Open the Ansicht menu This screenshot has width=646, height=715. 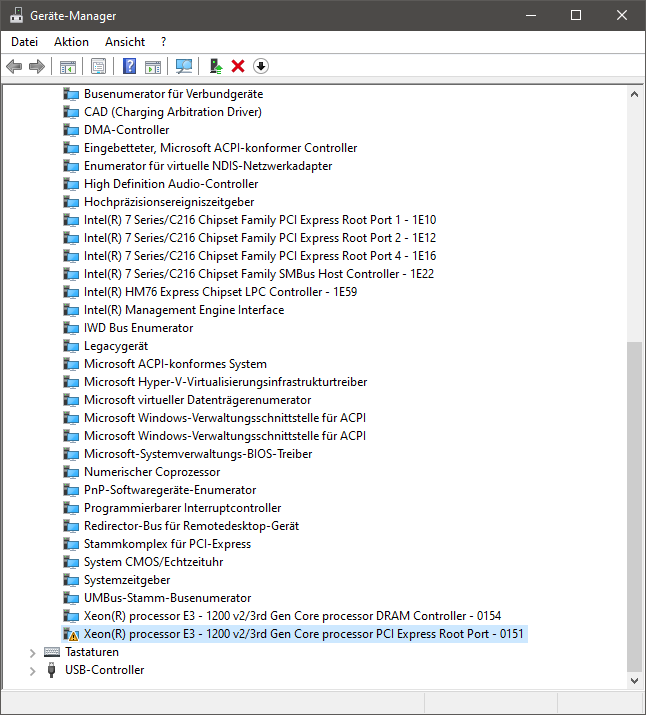(125, 42)
